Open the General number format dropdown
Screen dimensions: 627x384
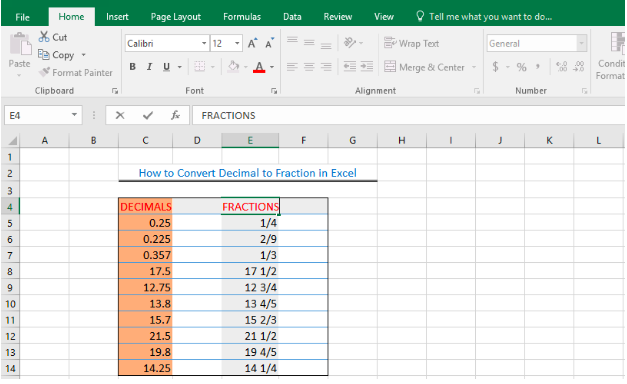pyautogui.click(x=581, y=43)
